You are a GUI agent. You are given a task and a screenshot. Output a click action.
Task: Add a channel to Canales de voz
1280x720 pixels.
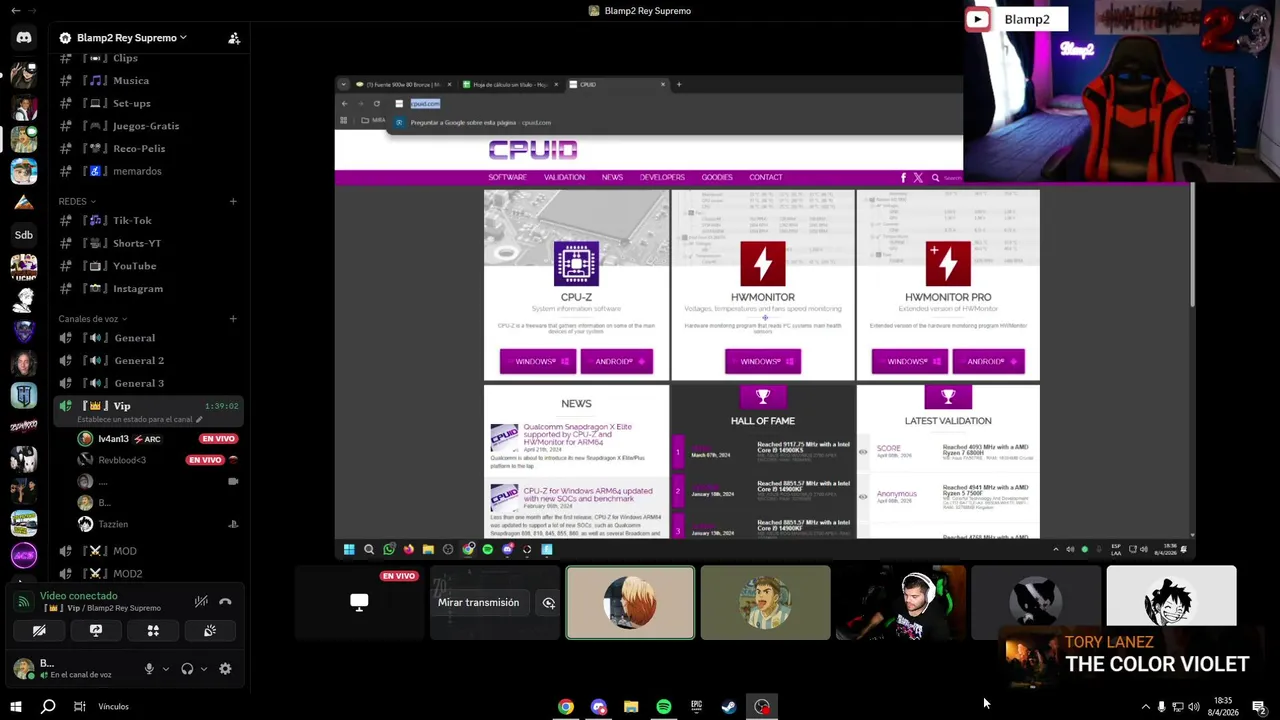[x=233, y=319]
